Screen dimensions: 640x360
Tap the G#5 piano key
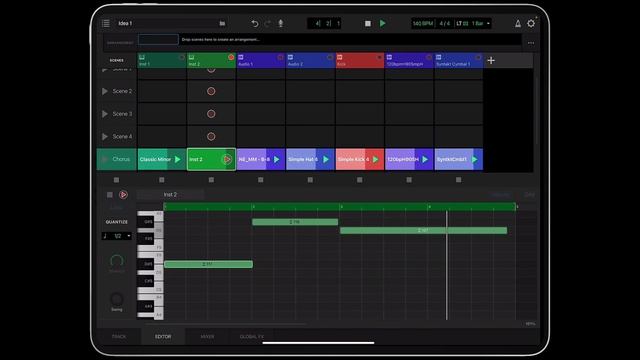(146, 222)
